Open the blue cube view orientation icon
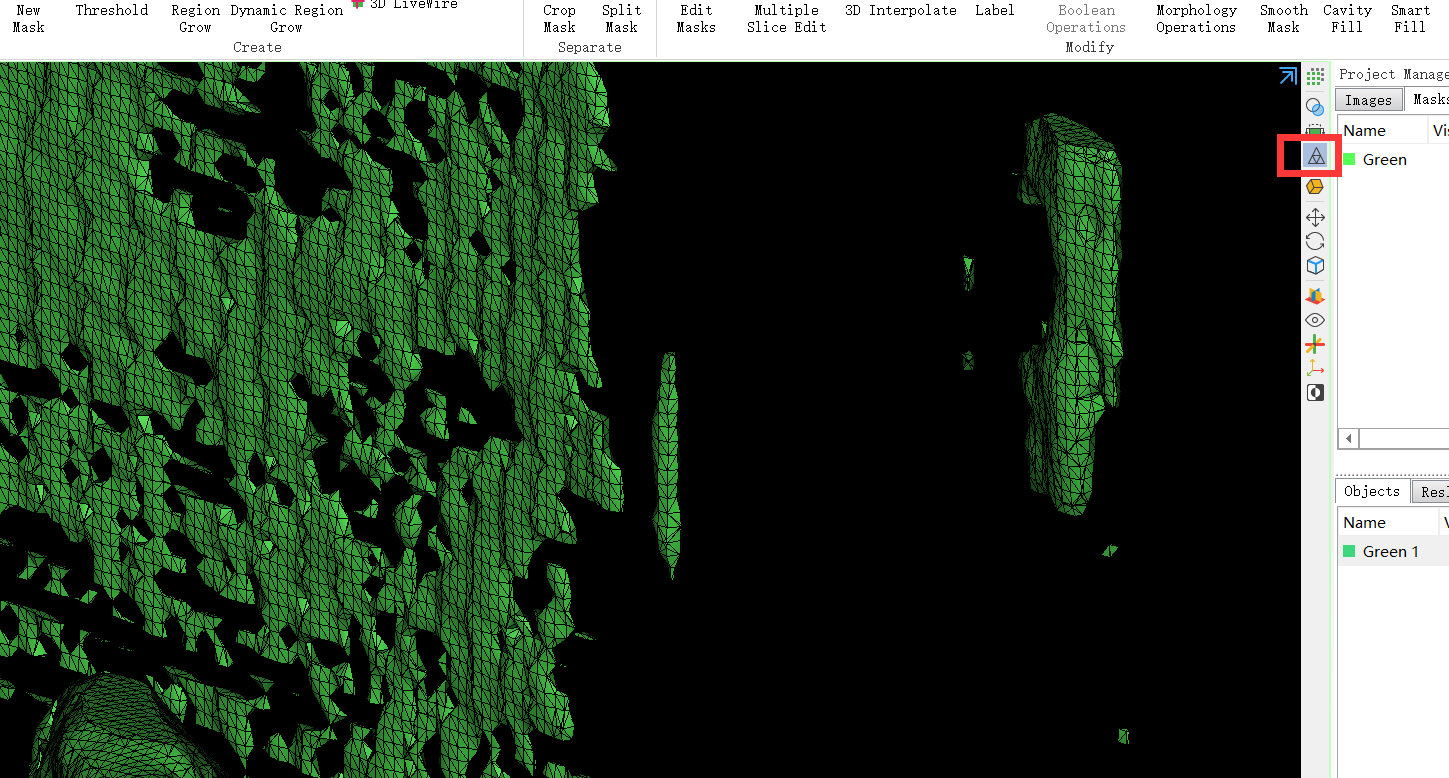The height and width of the screenshot is (778, 1449). 1316,266
